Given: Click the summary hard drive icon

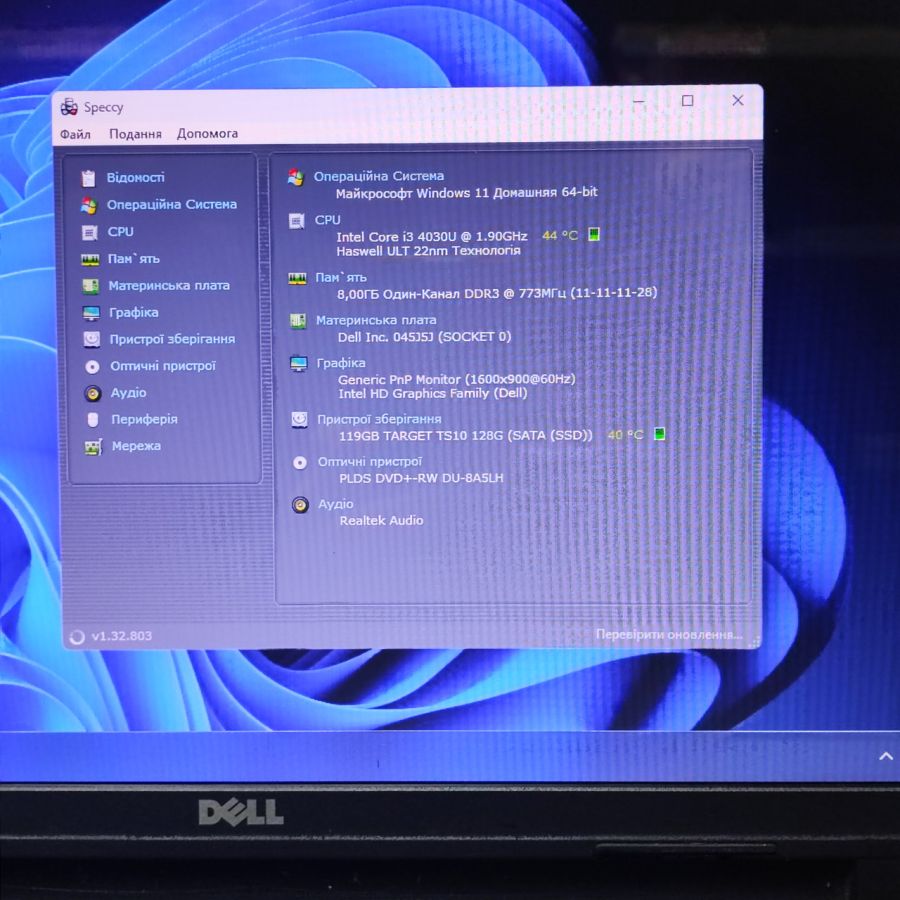Looking at the screenshot, I should [299, 420].
